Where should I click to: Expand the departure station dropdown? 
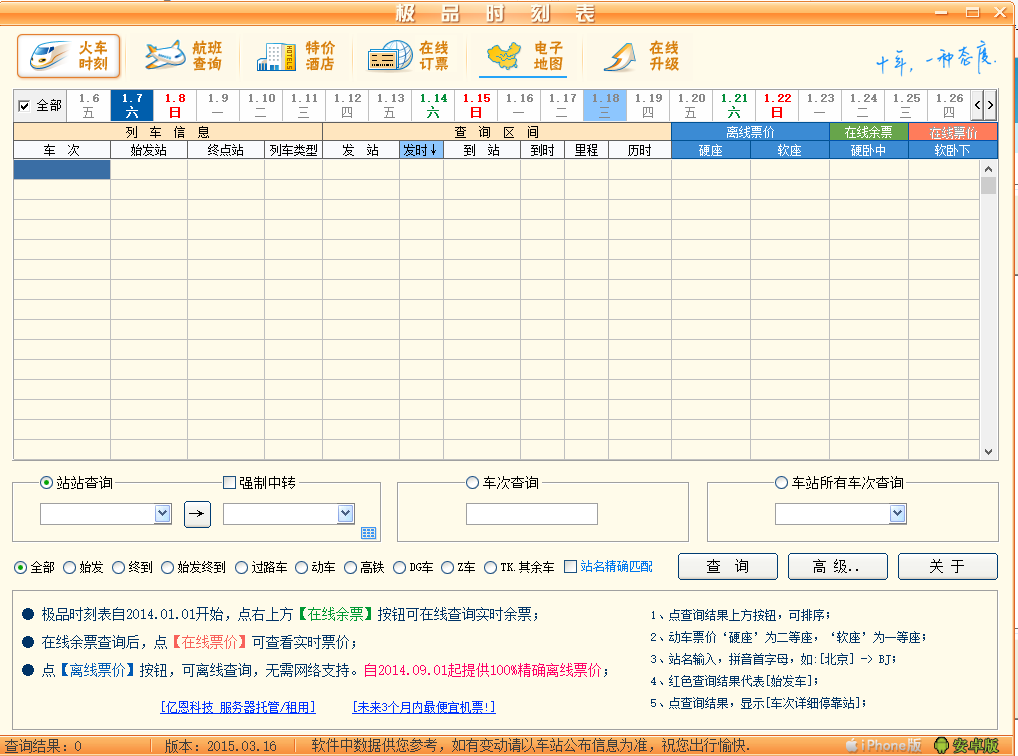coord(163,514)
